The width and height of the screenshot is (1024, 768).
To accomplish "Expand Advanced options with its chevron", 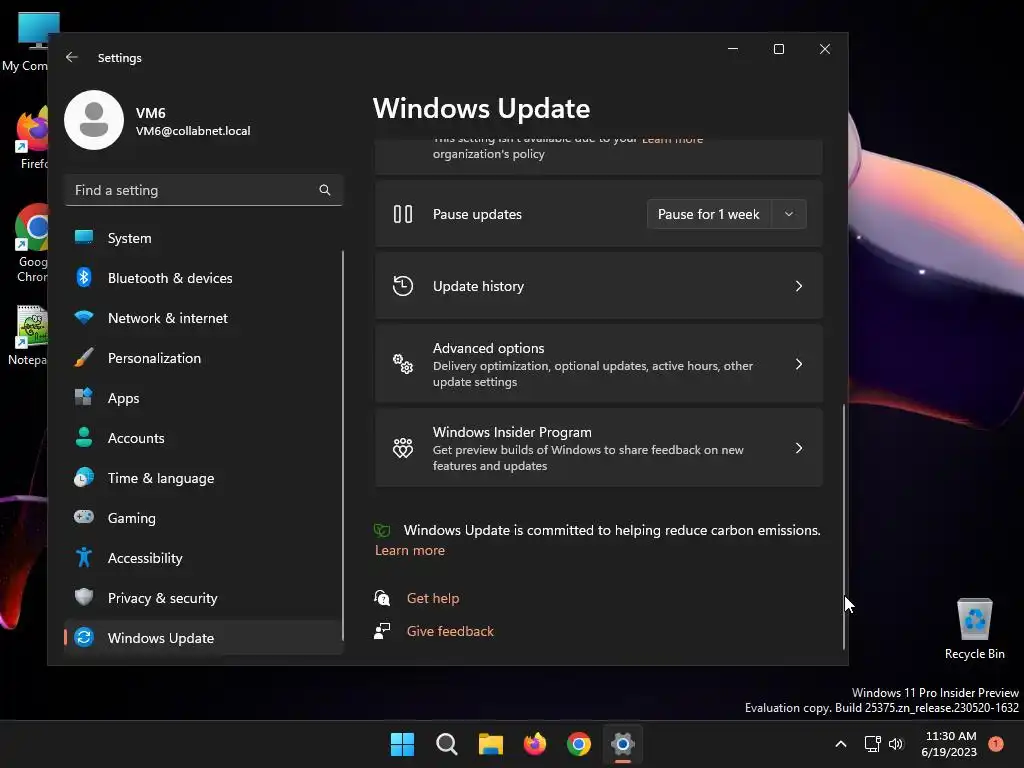I will [x=799, y=364].
